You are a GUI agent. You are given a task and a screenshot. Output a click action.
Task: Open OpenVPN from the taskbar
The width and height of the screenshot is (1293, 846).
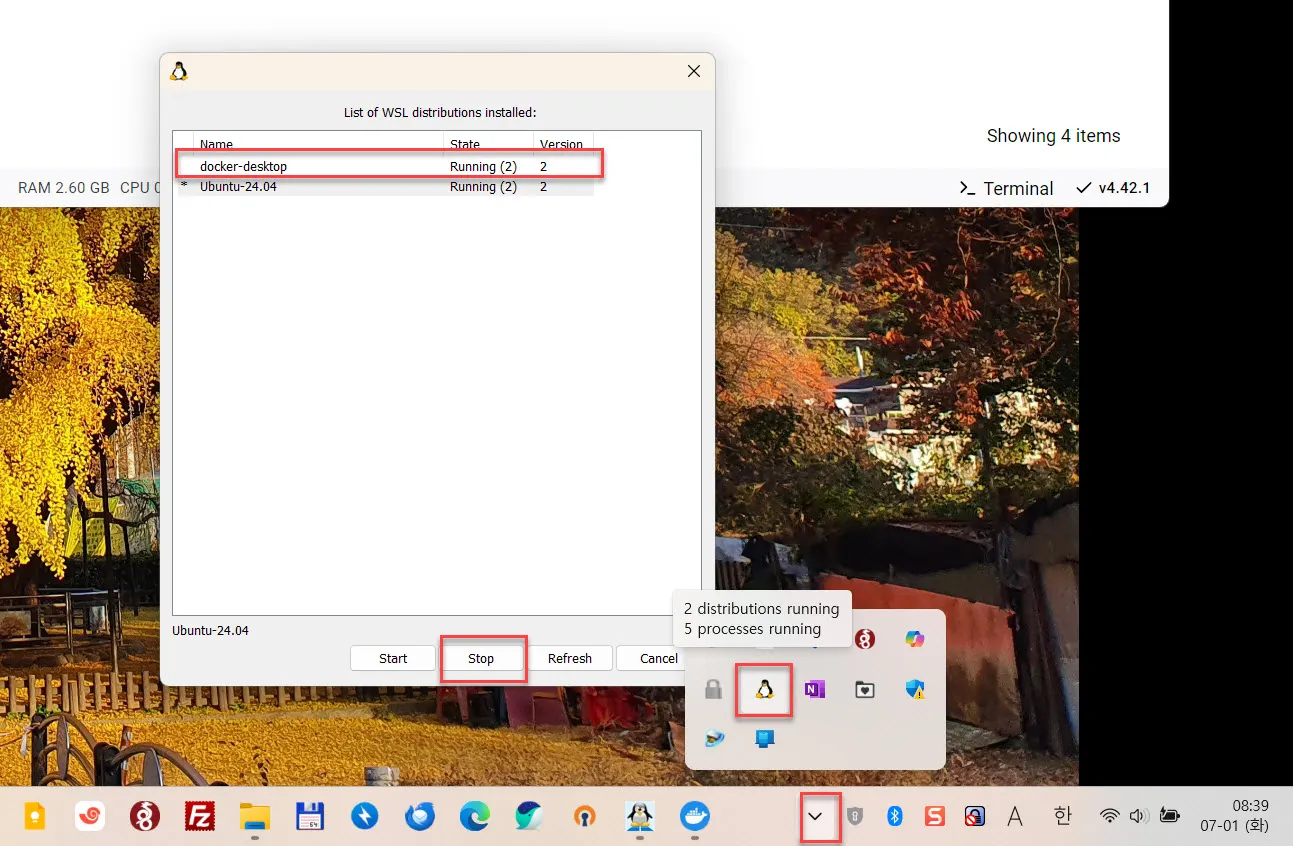(584, 815)
